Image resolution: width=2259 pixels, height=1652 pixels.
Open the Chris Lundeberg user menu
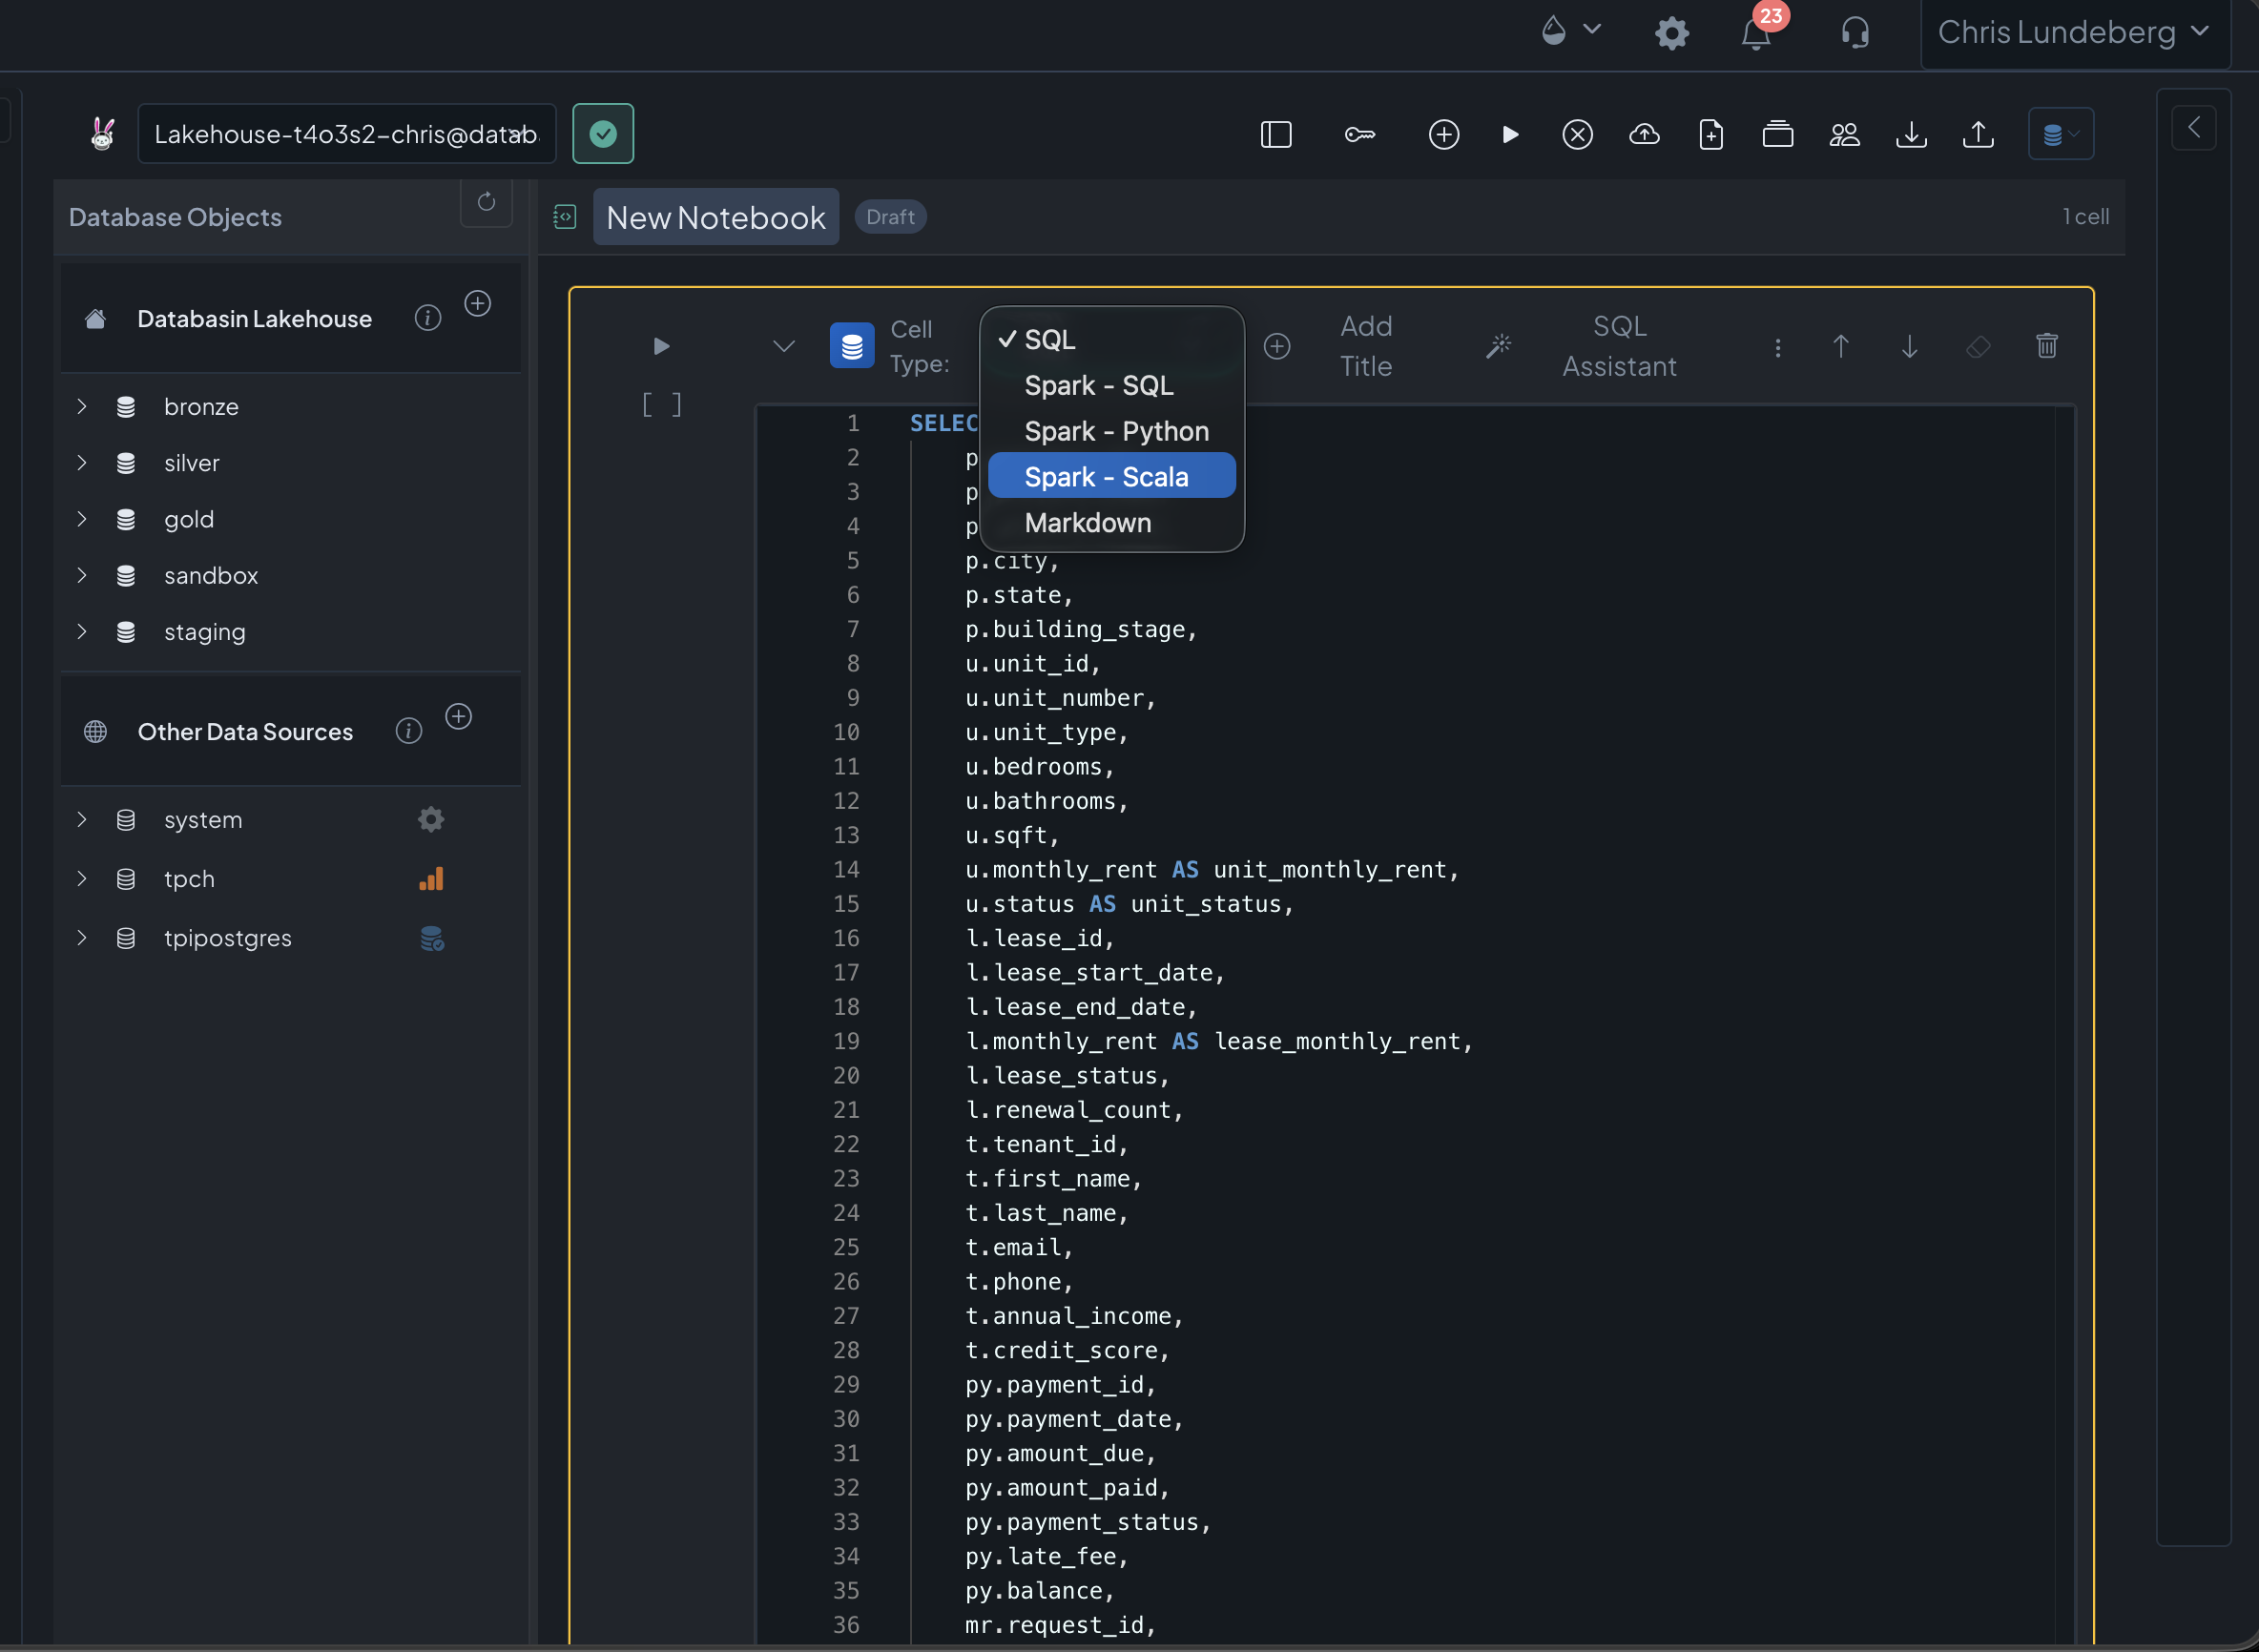click(x=2074, y=33)
